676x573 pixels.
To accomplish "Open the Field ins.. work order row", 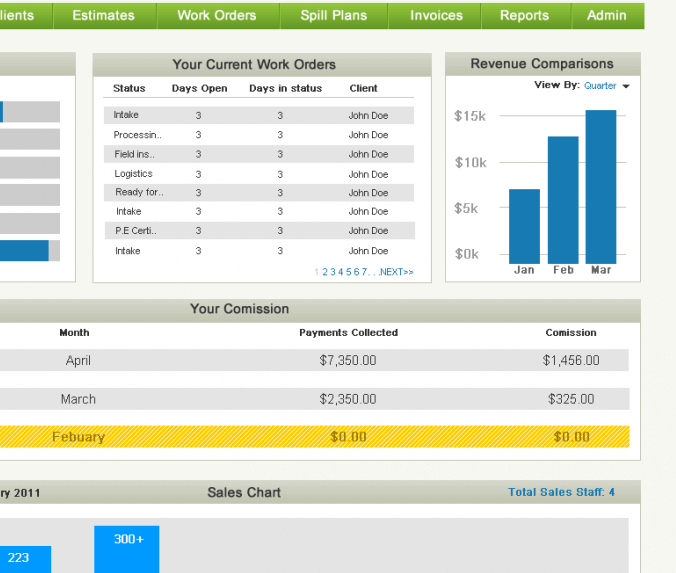I will (x=258, y=154).
